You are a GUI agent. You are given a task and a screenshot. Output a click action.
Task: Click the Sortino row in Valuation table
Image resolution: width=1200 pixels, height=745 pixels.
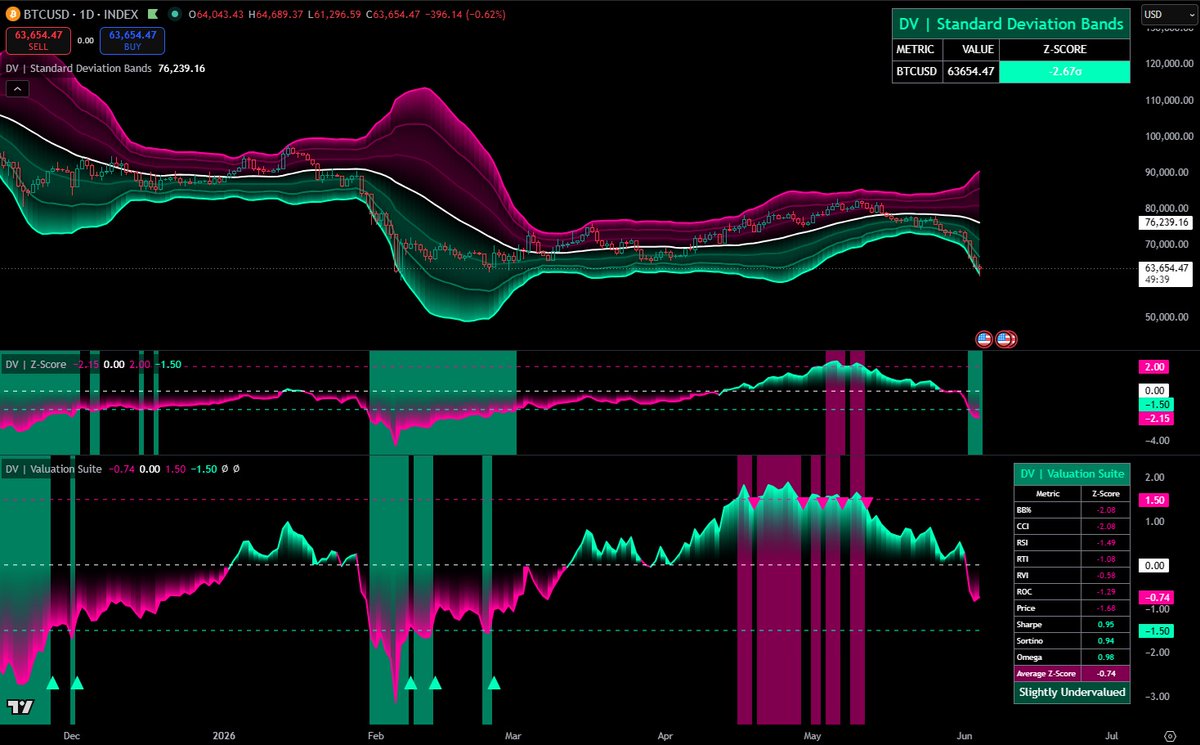click(x=1072, y=640)
